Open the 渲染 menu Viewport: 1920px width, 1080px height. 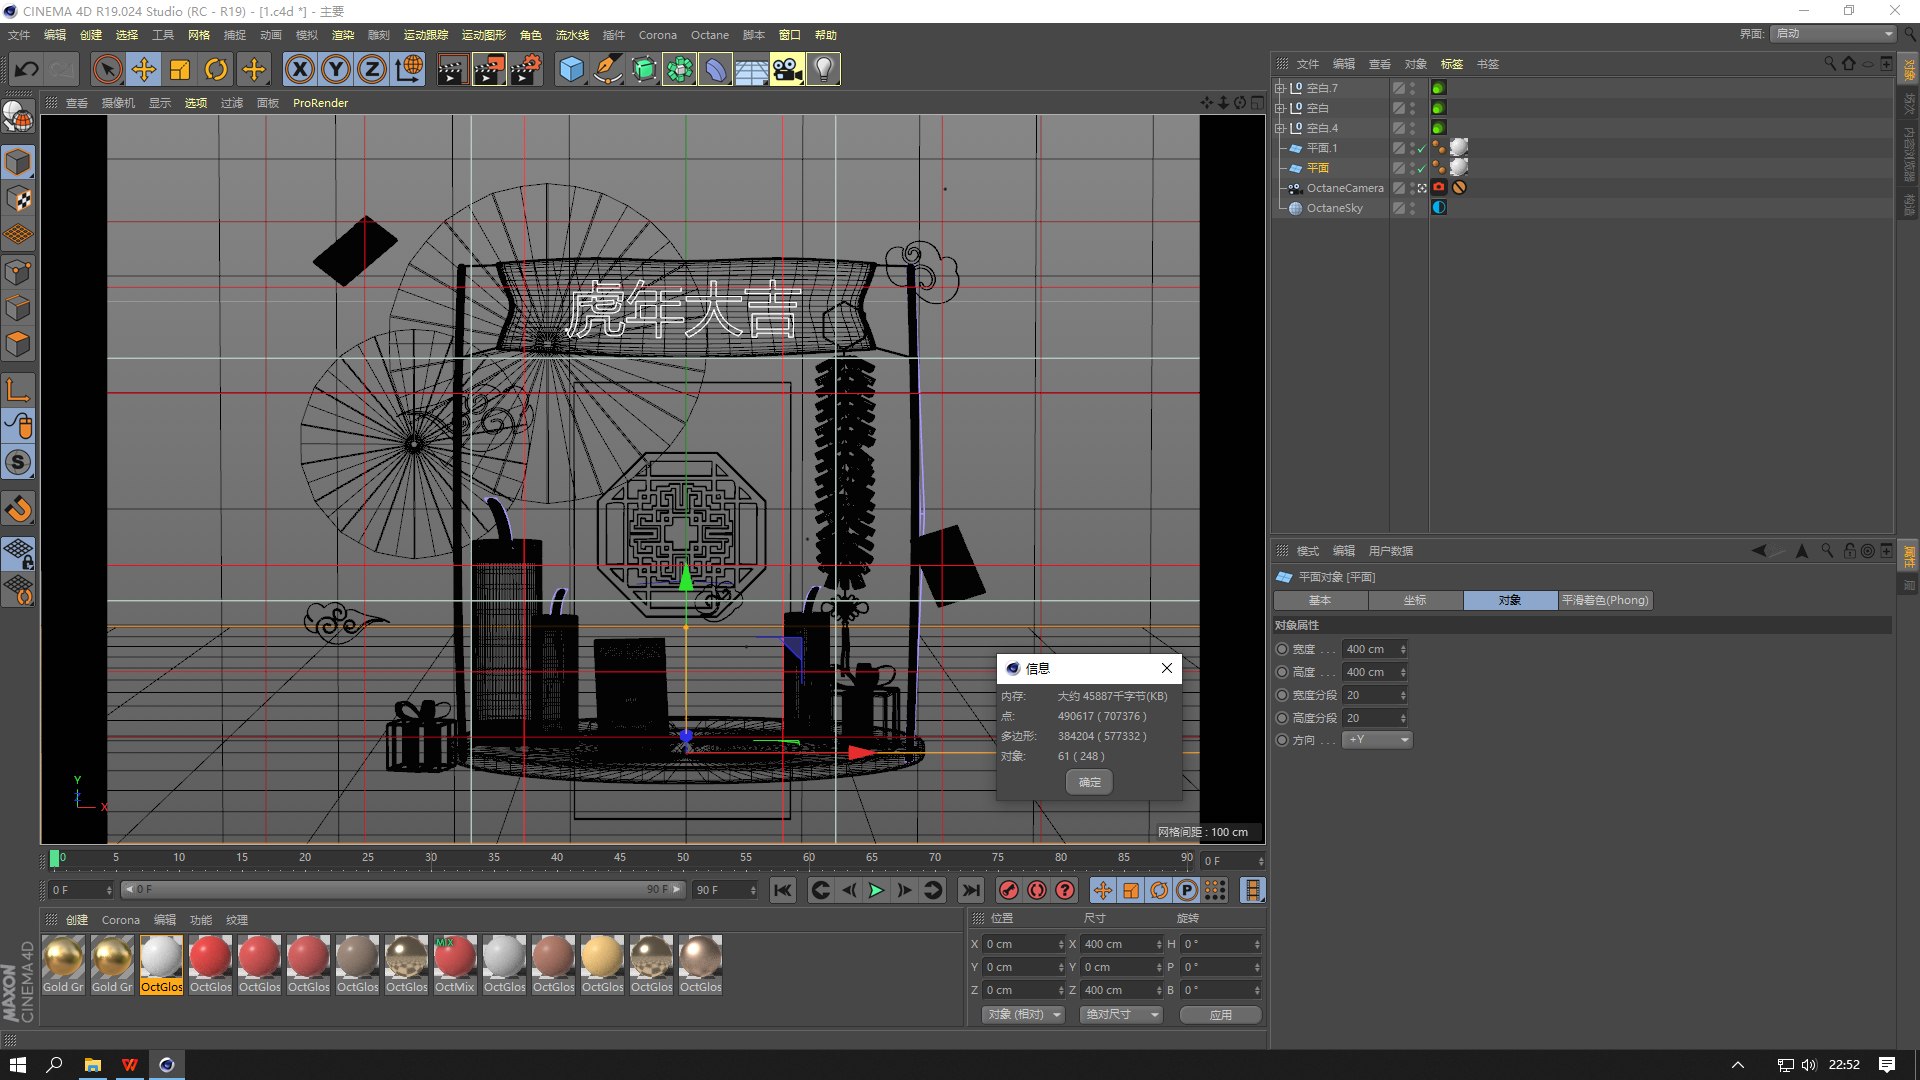[343, 35]
